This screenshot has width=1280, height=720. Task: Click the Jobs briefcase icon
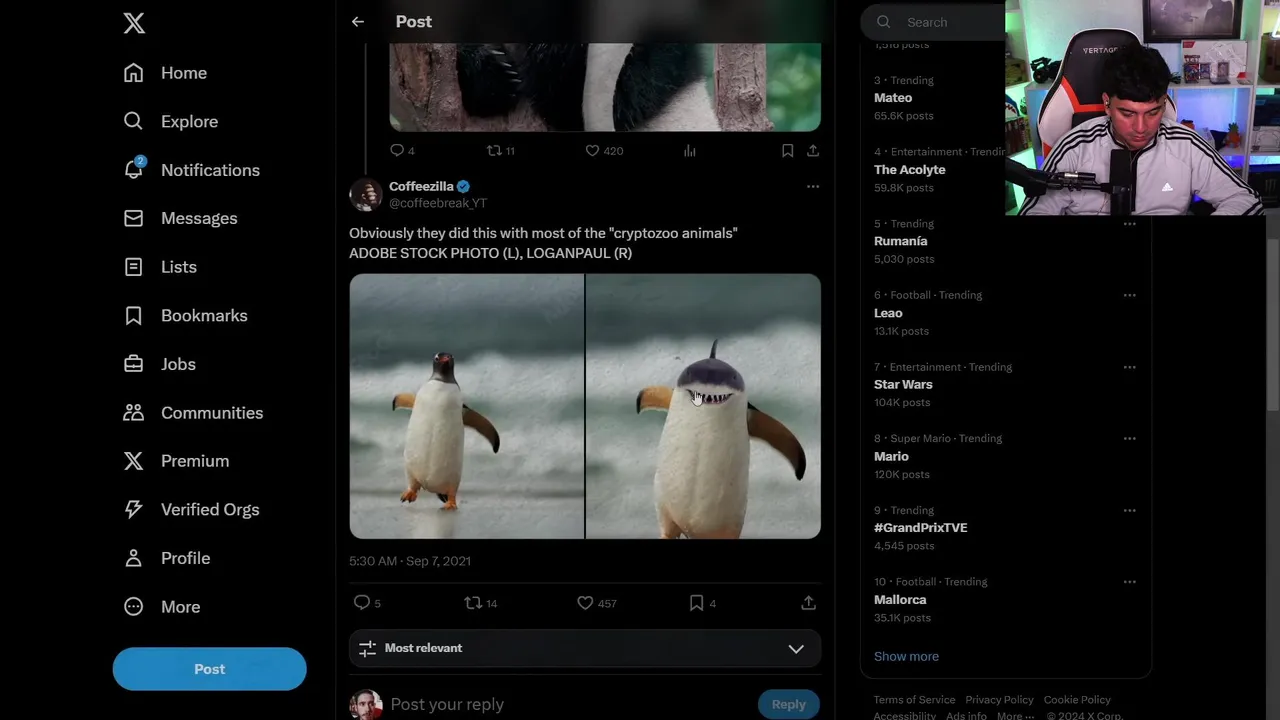click(x=133, y=364)
